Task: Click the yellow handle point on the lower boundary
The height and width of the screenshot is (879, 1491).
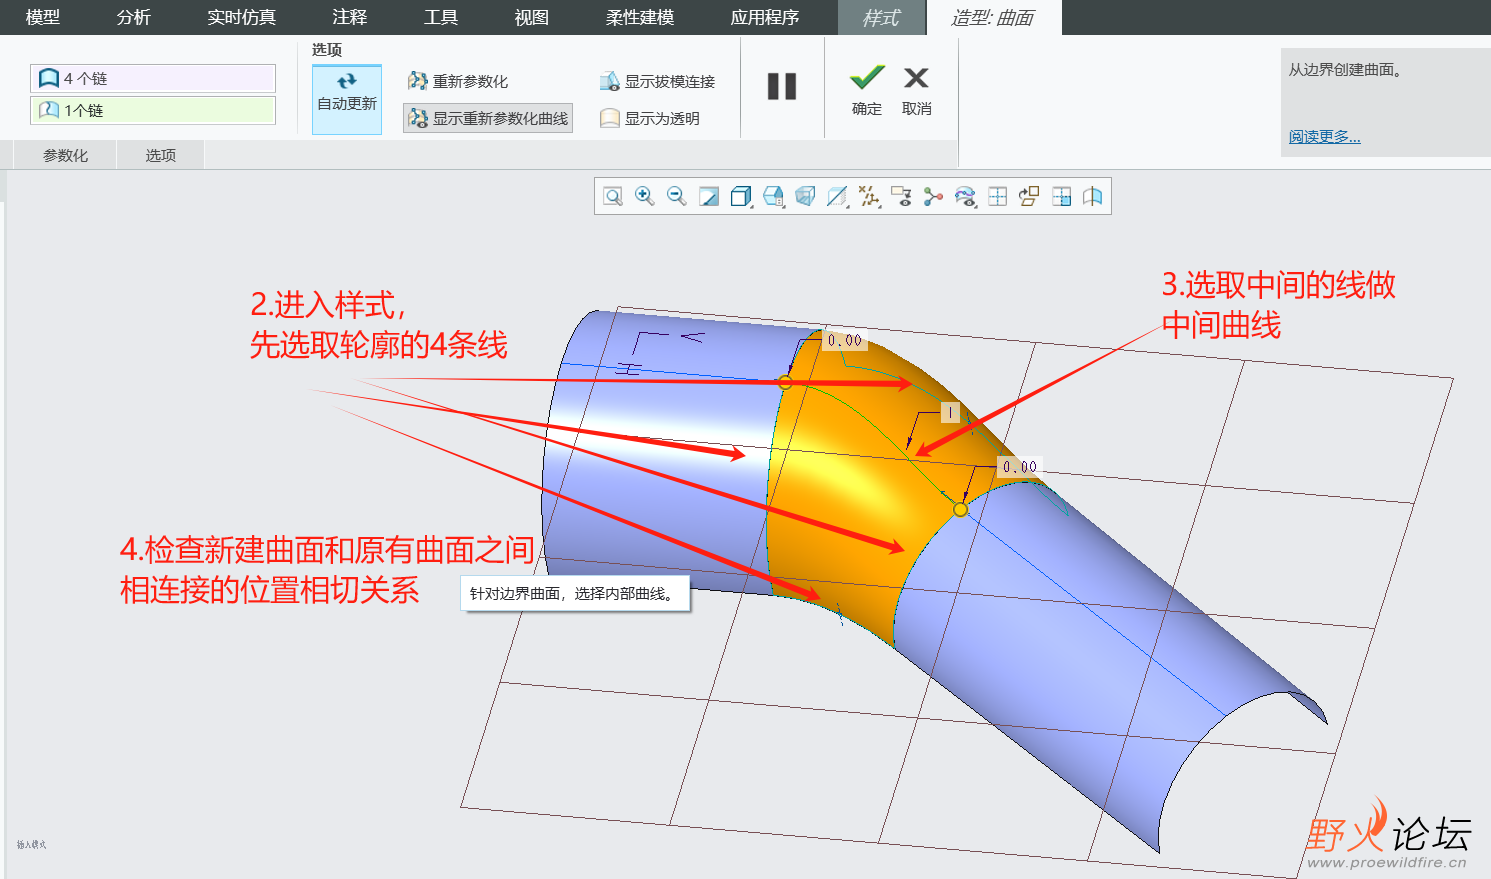Action: 960,510
